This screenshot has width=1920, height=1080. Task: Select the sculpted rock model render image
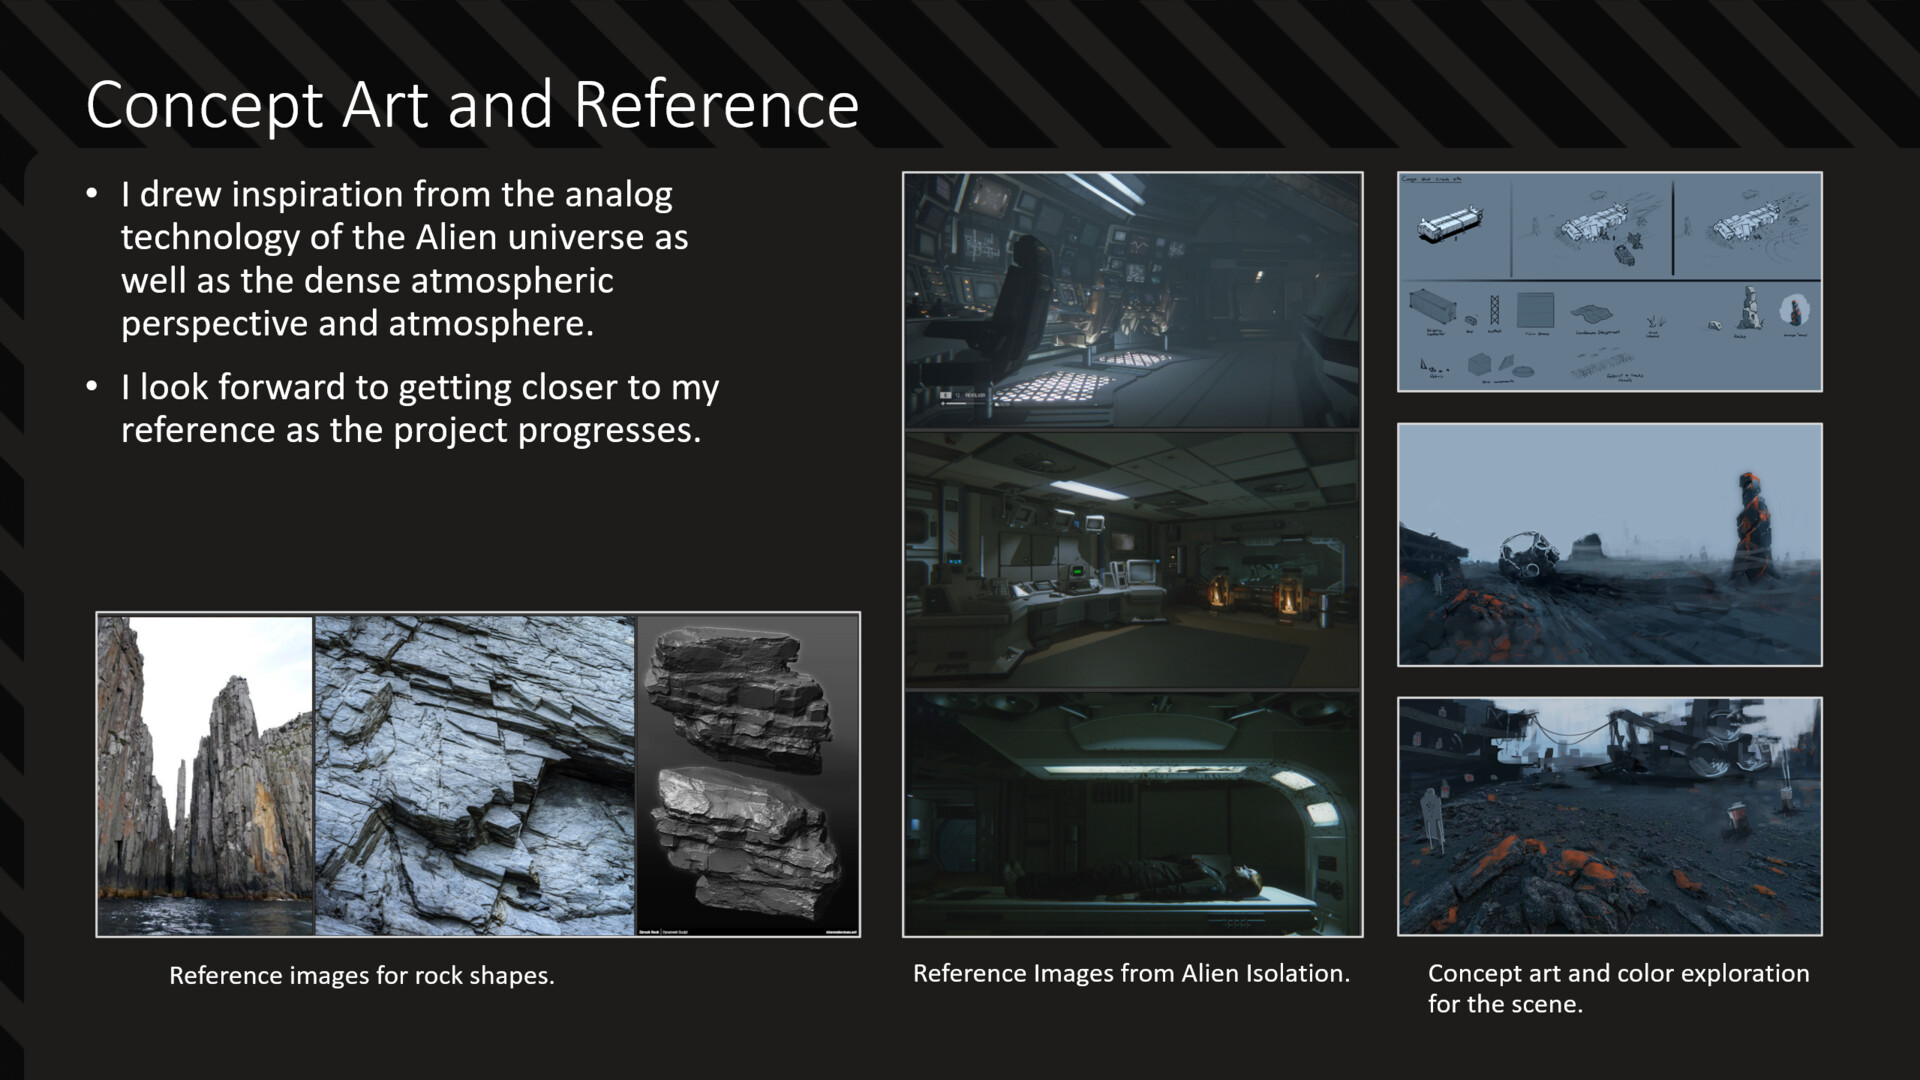pos(748,775)
